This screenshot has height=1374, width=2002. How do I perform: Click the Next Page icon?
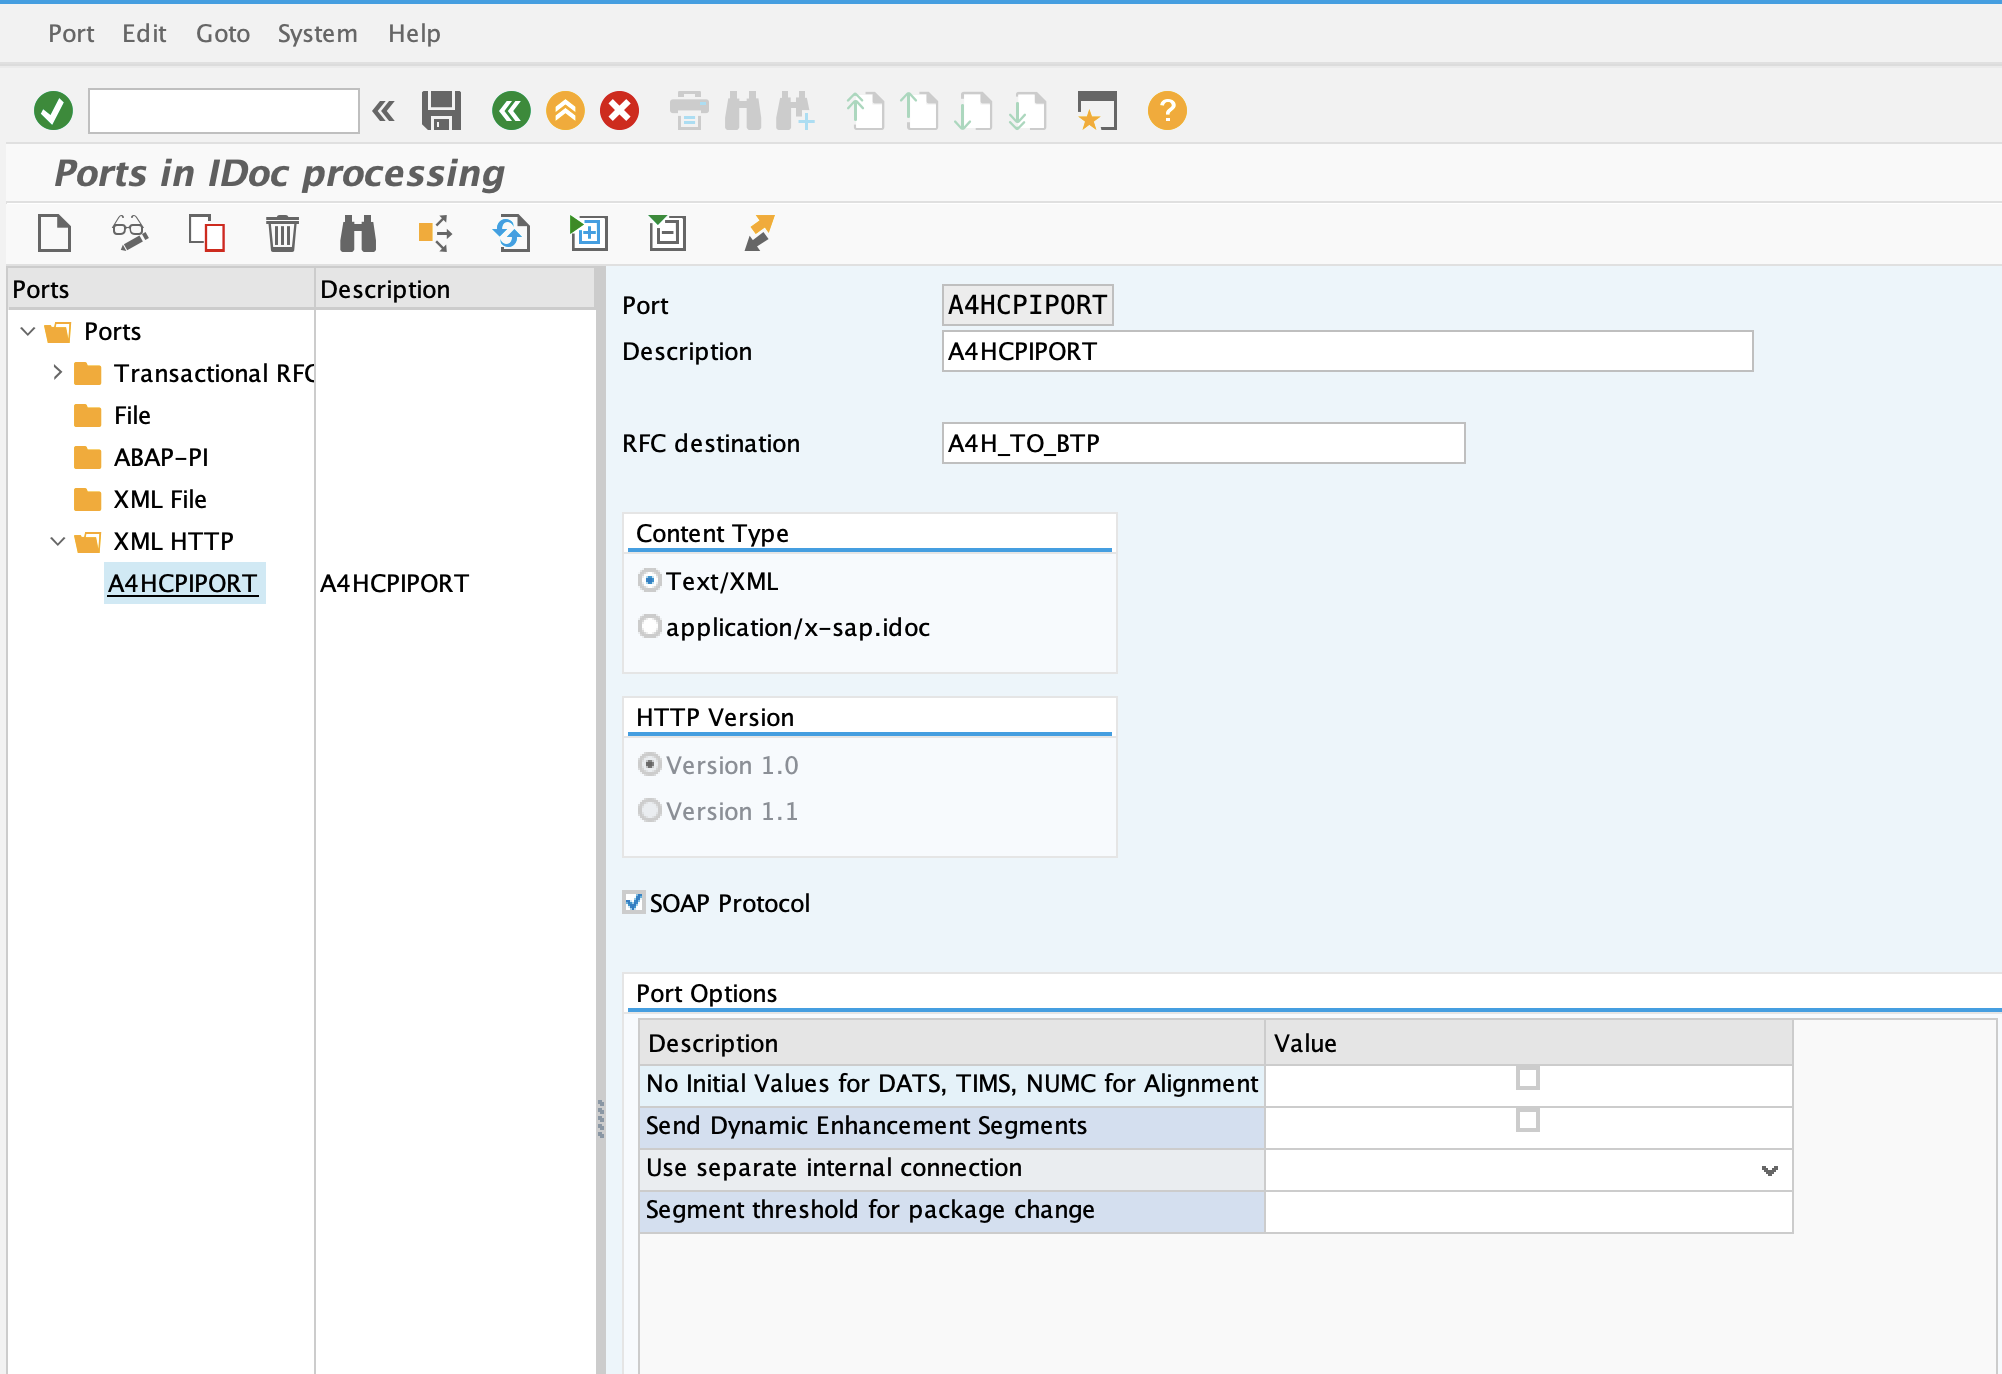[973, 110]
